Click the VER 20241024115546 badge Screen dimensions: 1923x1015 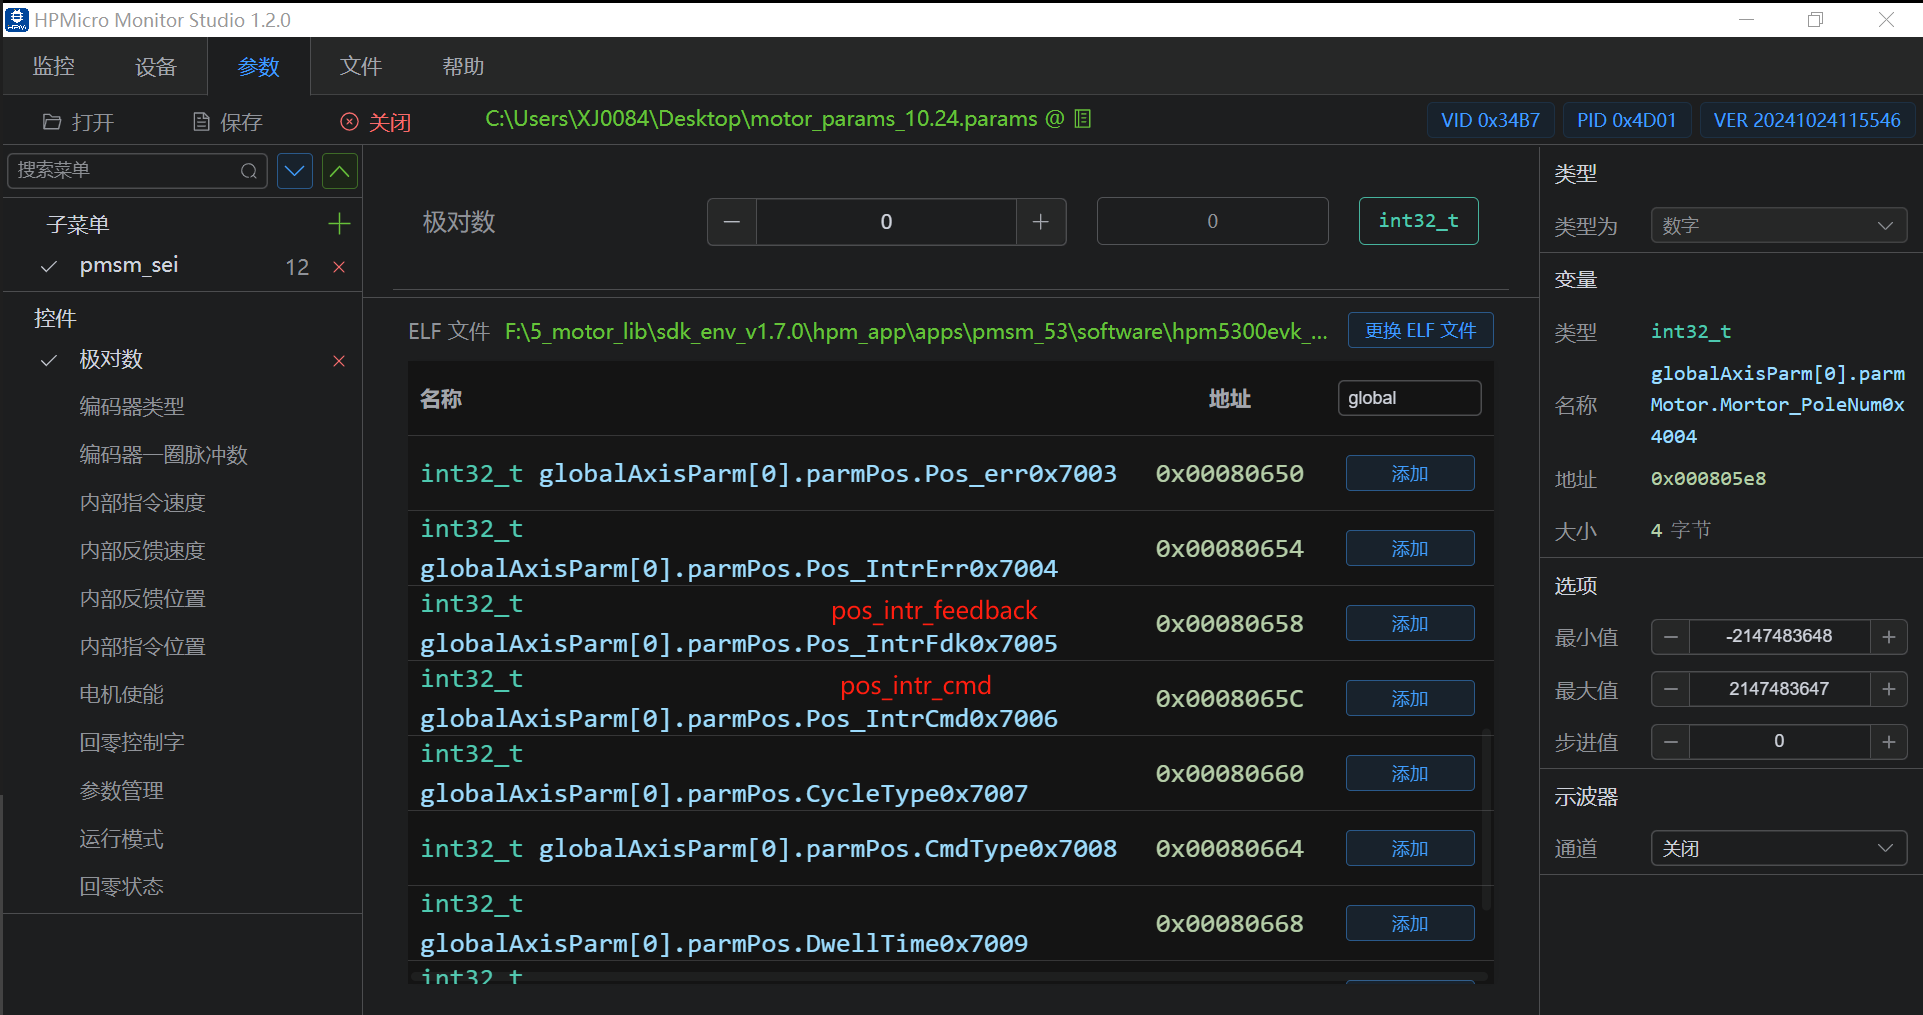pyautogui.click(x=1808, y=121)
